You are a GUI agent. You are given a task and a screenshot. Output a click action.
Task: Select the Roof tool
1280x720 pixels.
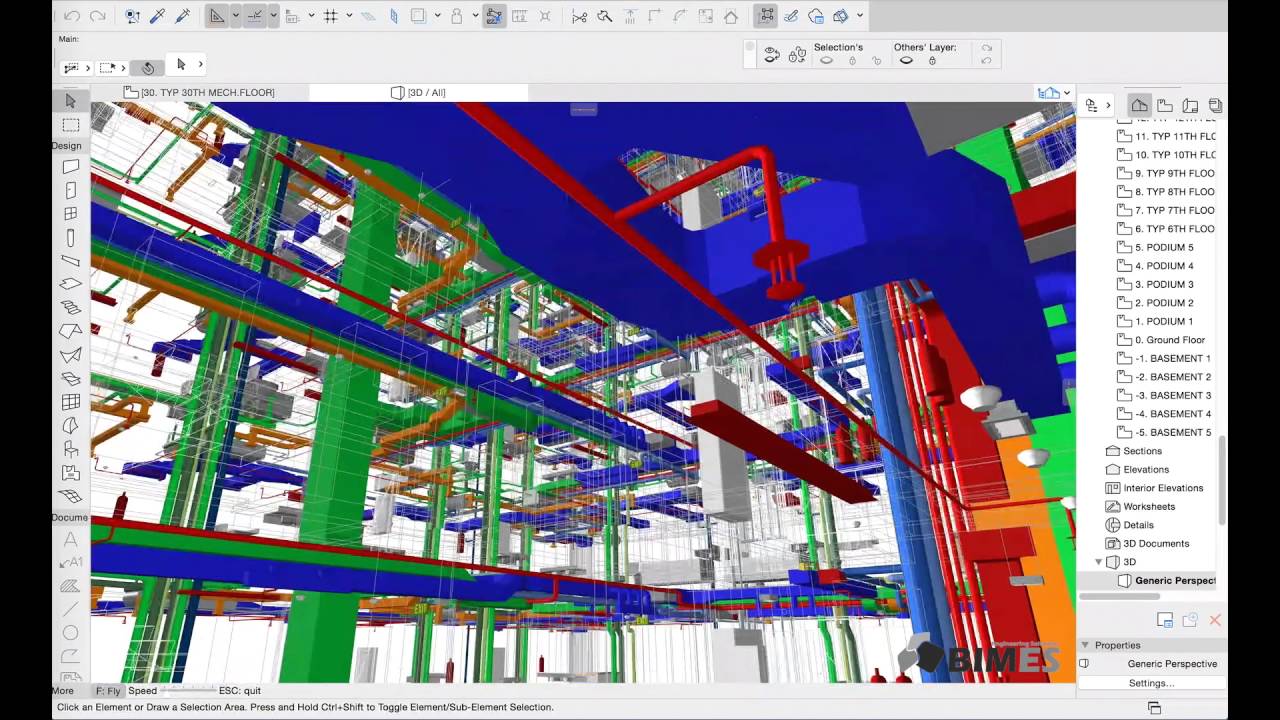click(70, 331)
